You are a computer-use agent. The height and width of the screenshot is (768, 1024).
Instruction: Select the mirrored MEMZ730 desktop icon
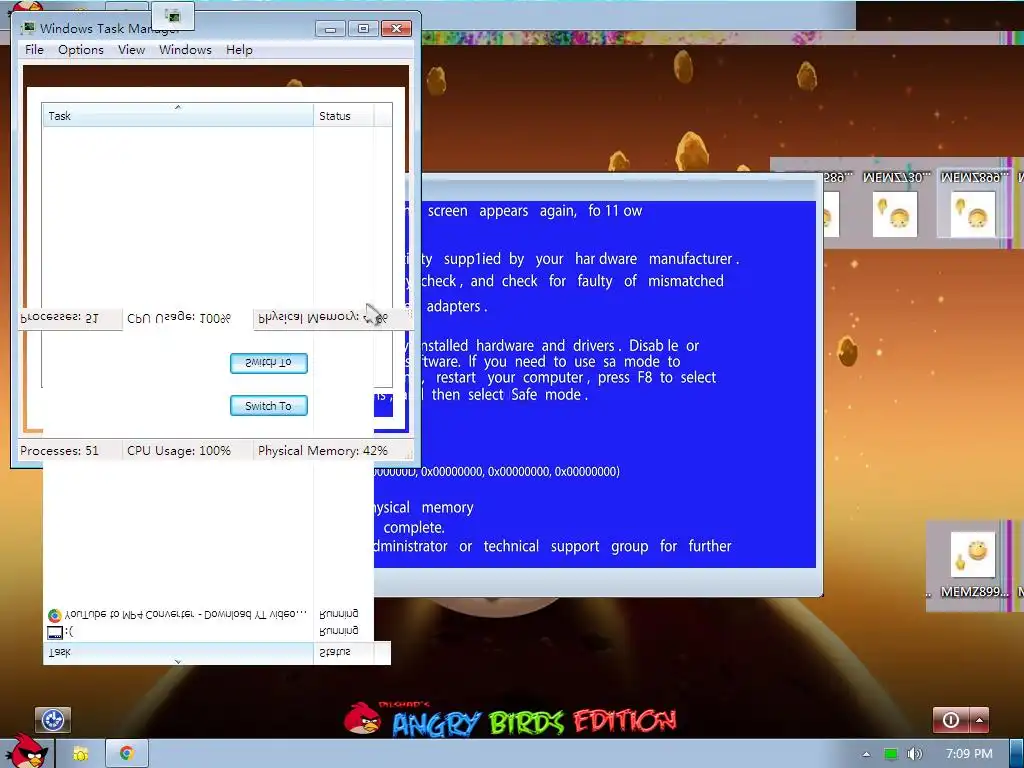(895, 204)
